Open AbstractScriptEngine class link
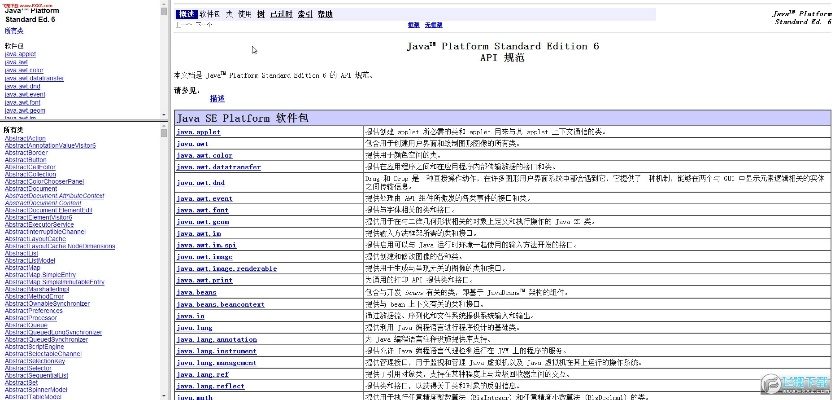Viewport: 835px width, 400px height. tap(34, 347)
